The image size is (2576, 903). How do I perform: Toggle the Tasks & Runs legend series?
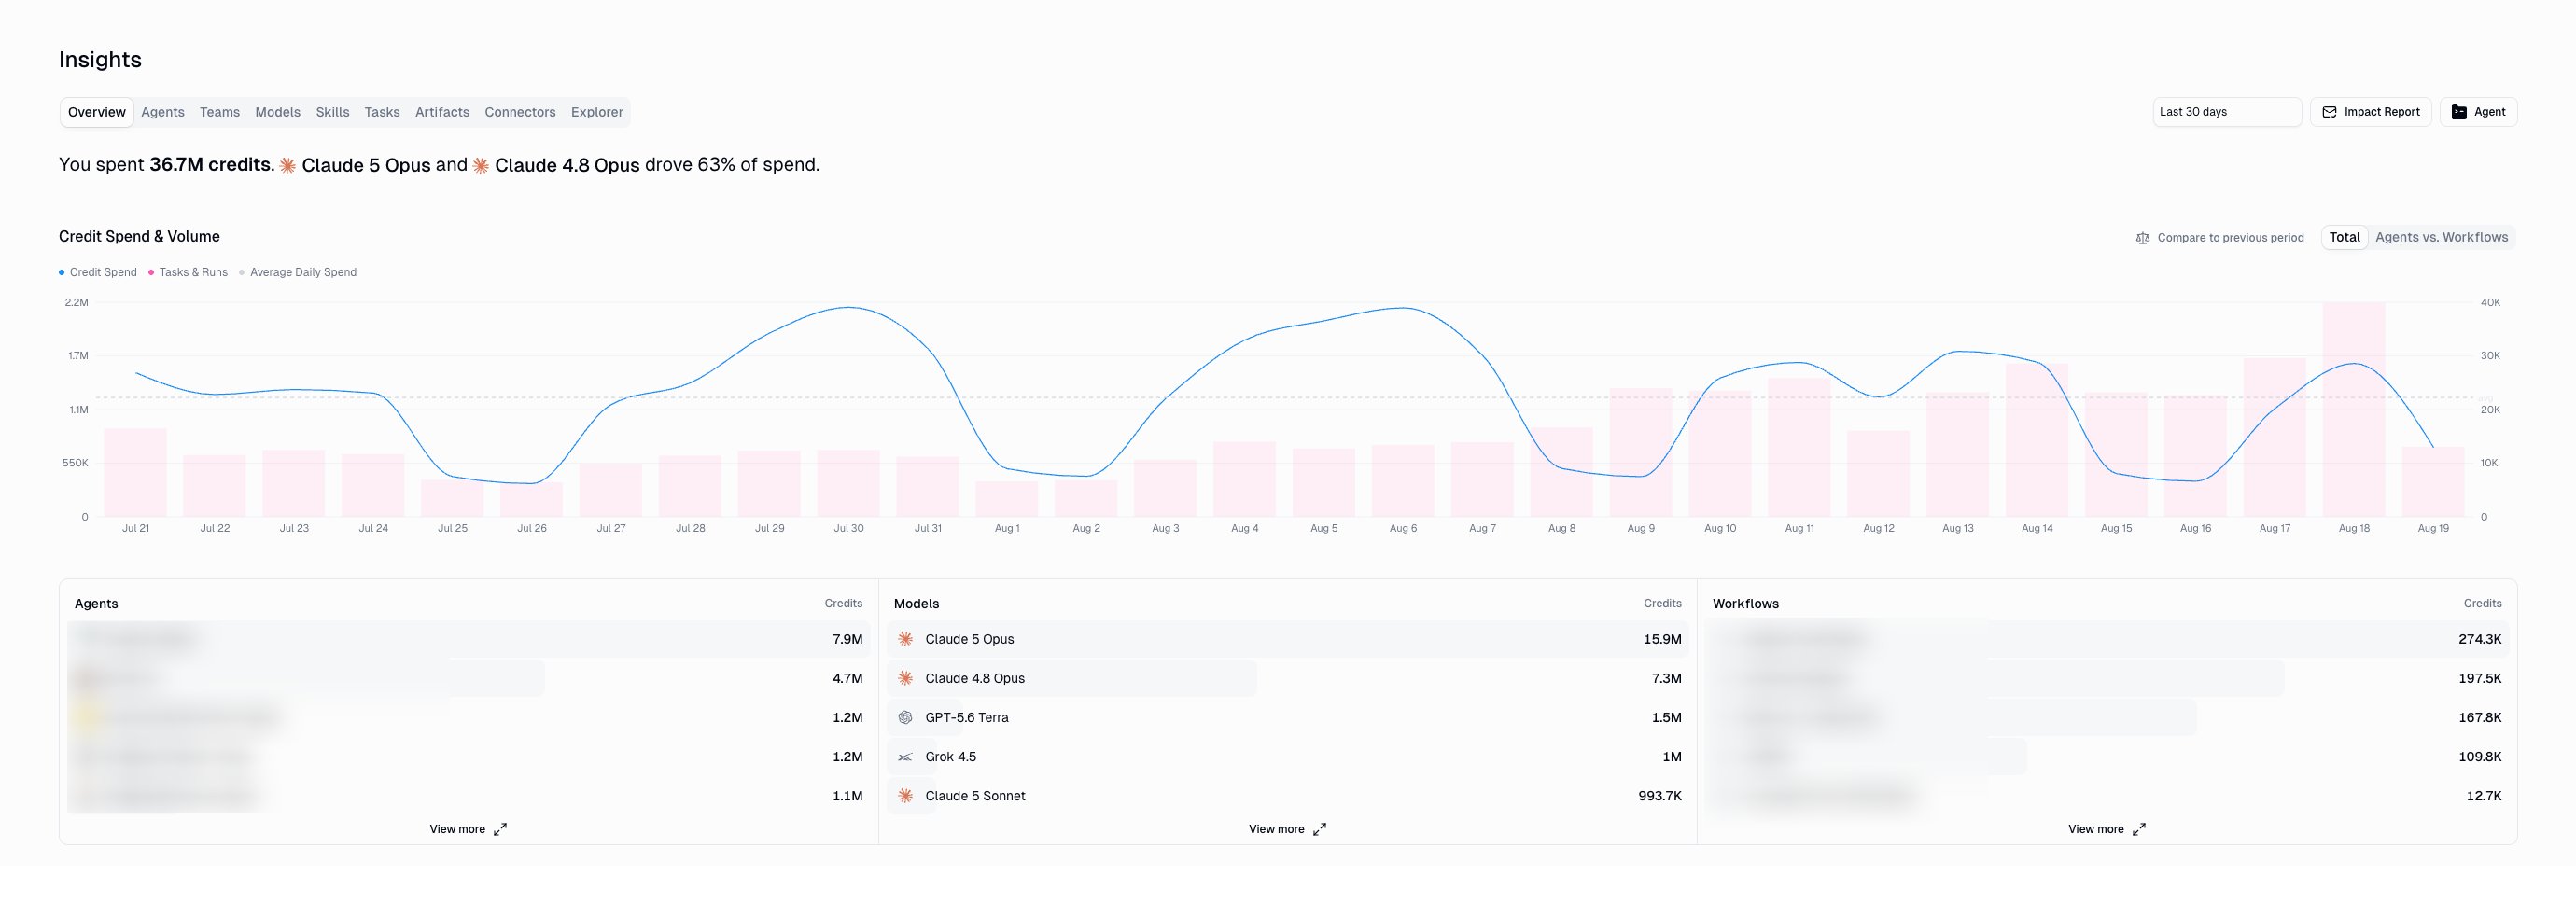(188, 272)
